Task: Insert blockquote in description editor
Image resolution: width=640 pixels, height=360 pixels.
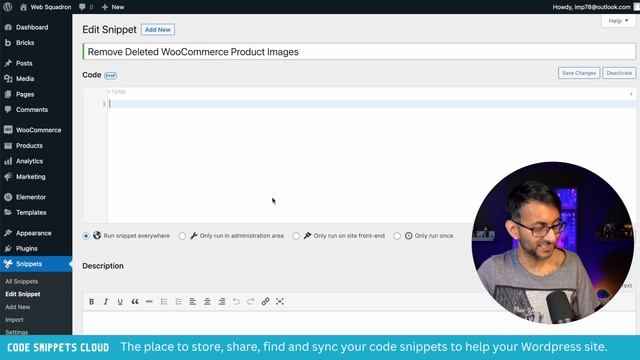Action: coord(135,302)
